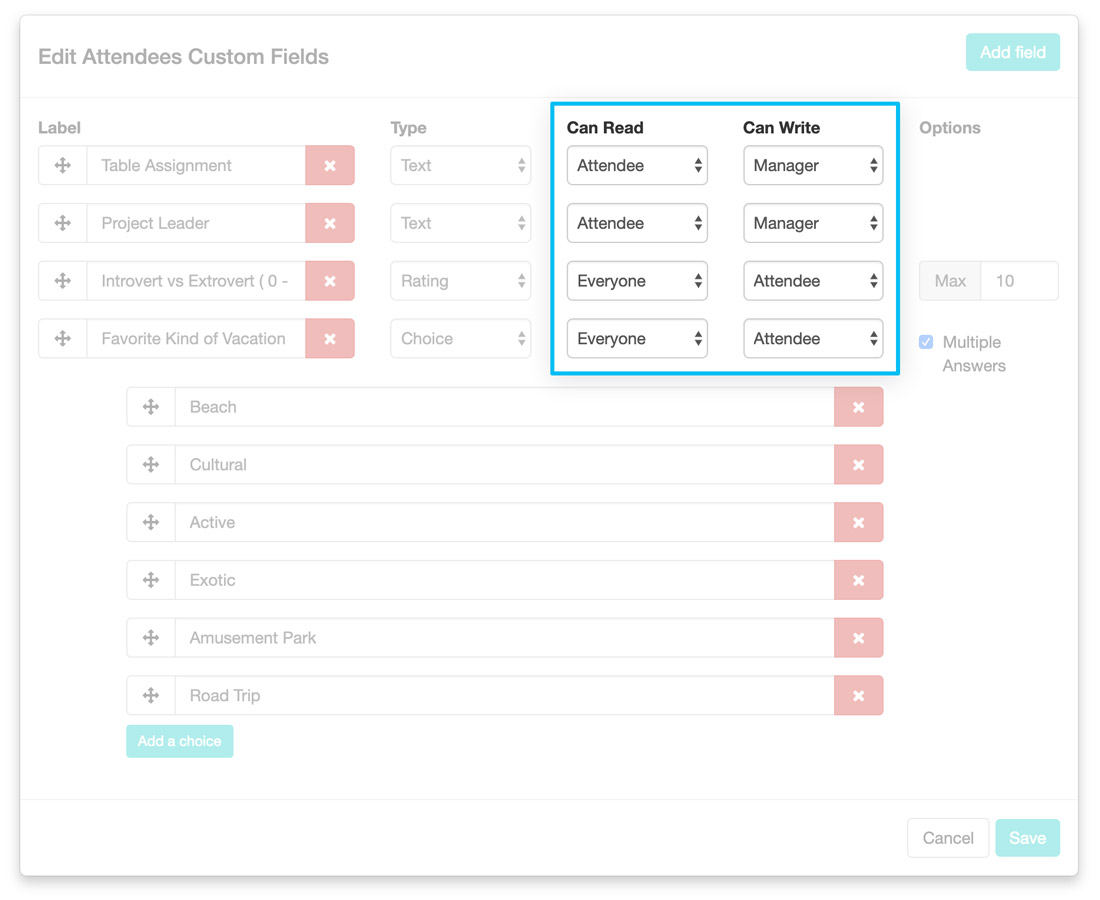Open Can Read dropdown for Project Leader
This screenshot has height=900, width=1100.
point(637,223)
